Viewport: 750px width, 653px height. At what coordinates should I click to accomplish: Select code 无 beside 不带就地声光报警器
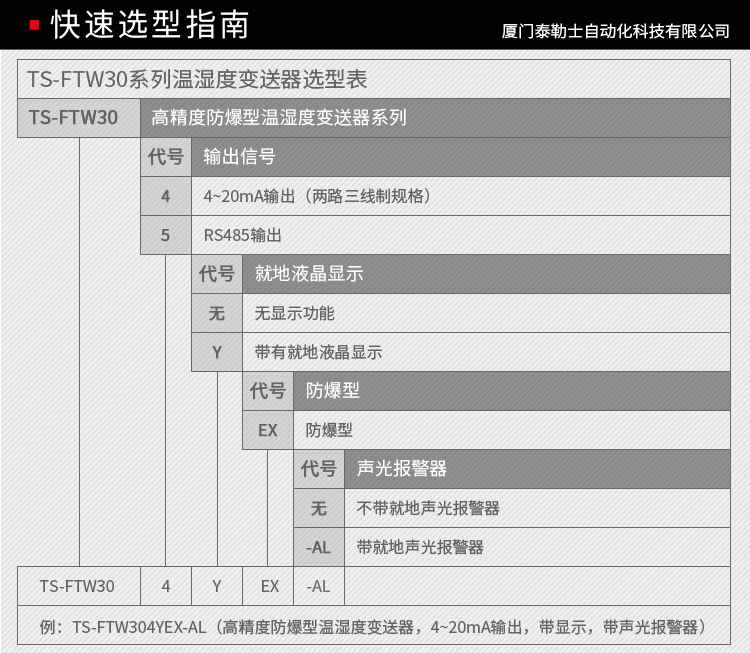coord(319,509)
